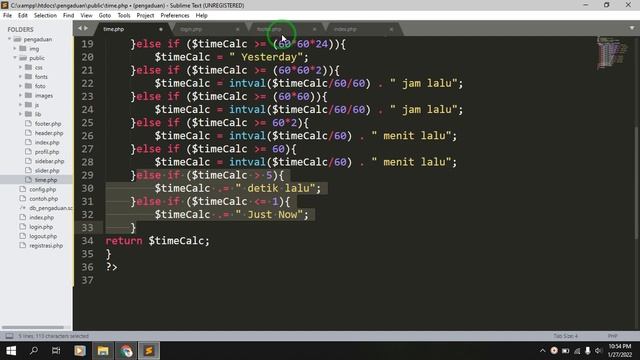Open the Project menu
640x360 pixels.
pos(145,16)
